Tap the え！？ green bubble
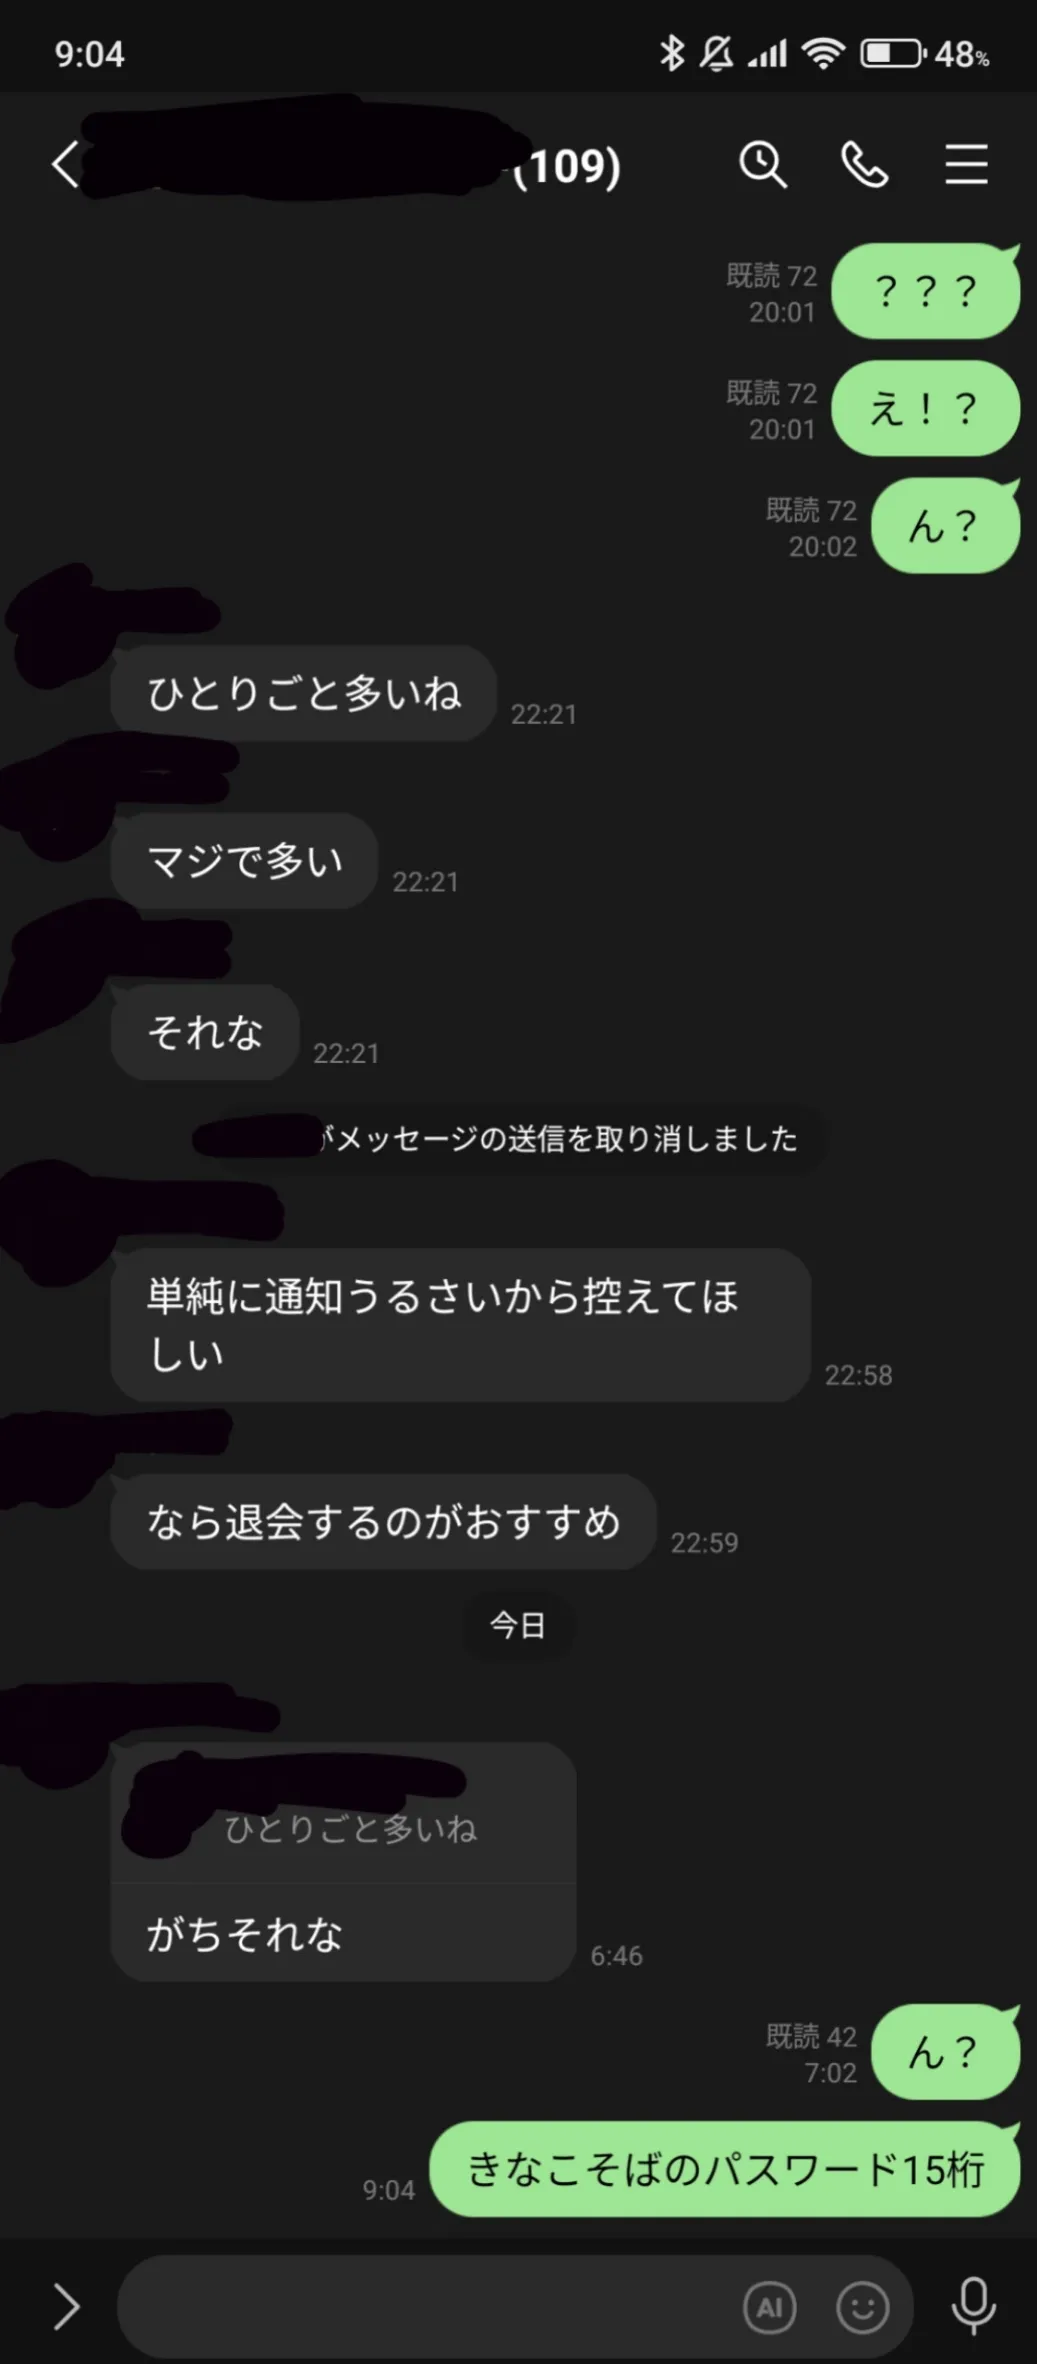The image size is (1037, 2364). [926, 408]
